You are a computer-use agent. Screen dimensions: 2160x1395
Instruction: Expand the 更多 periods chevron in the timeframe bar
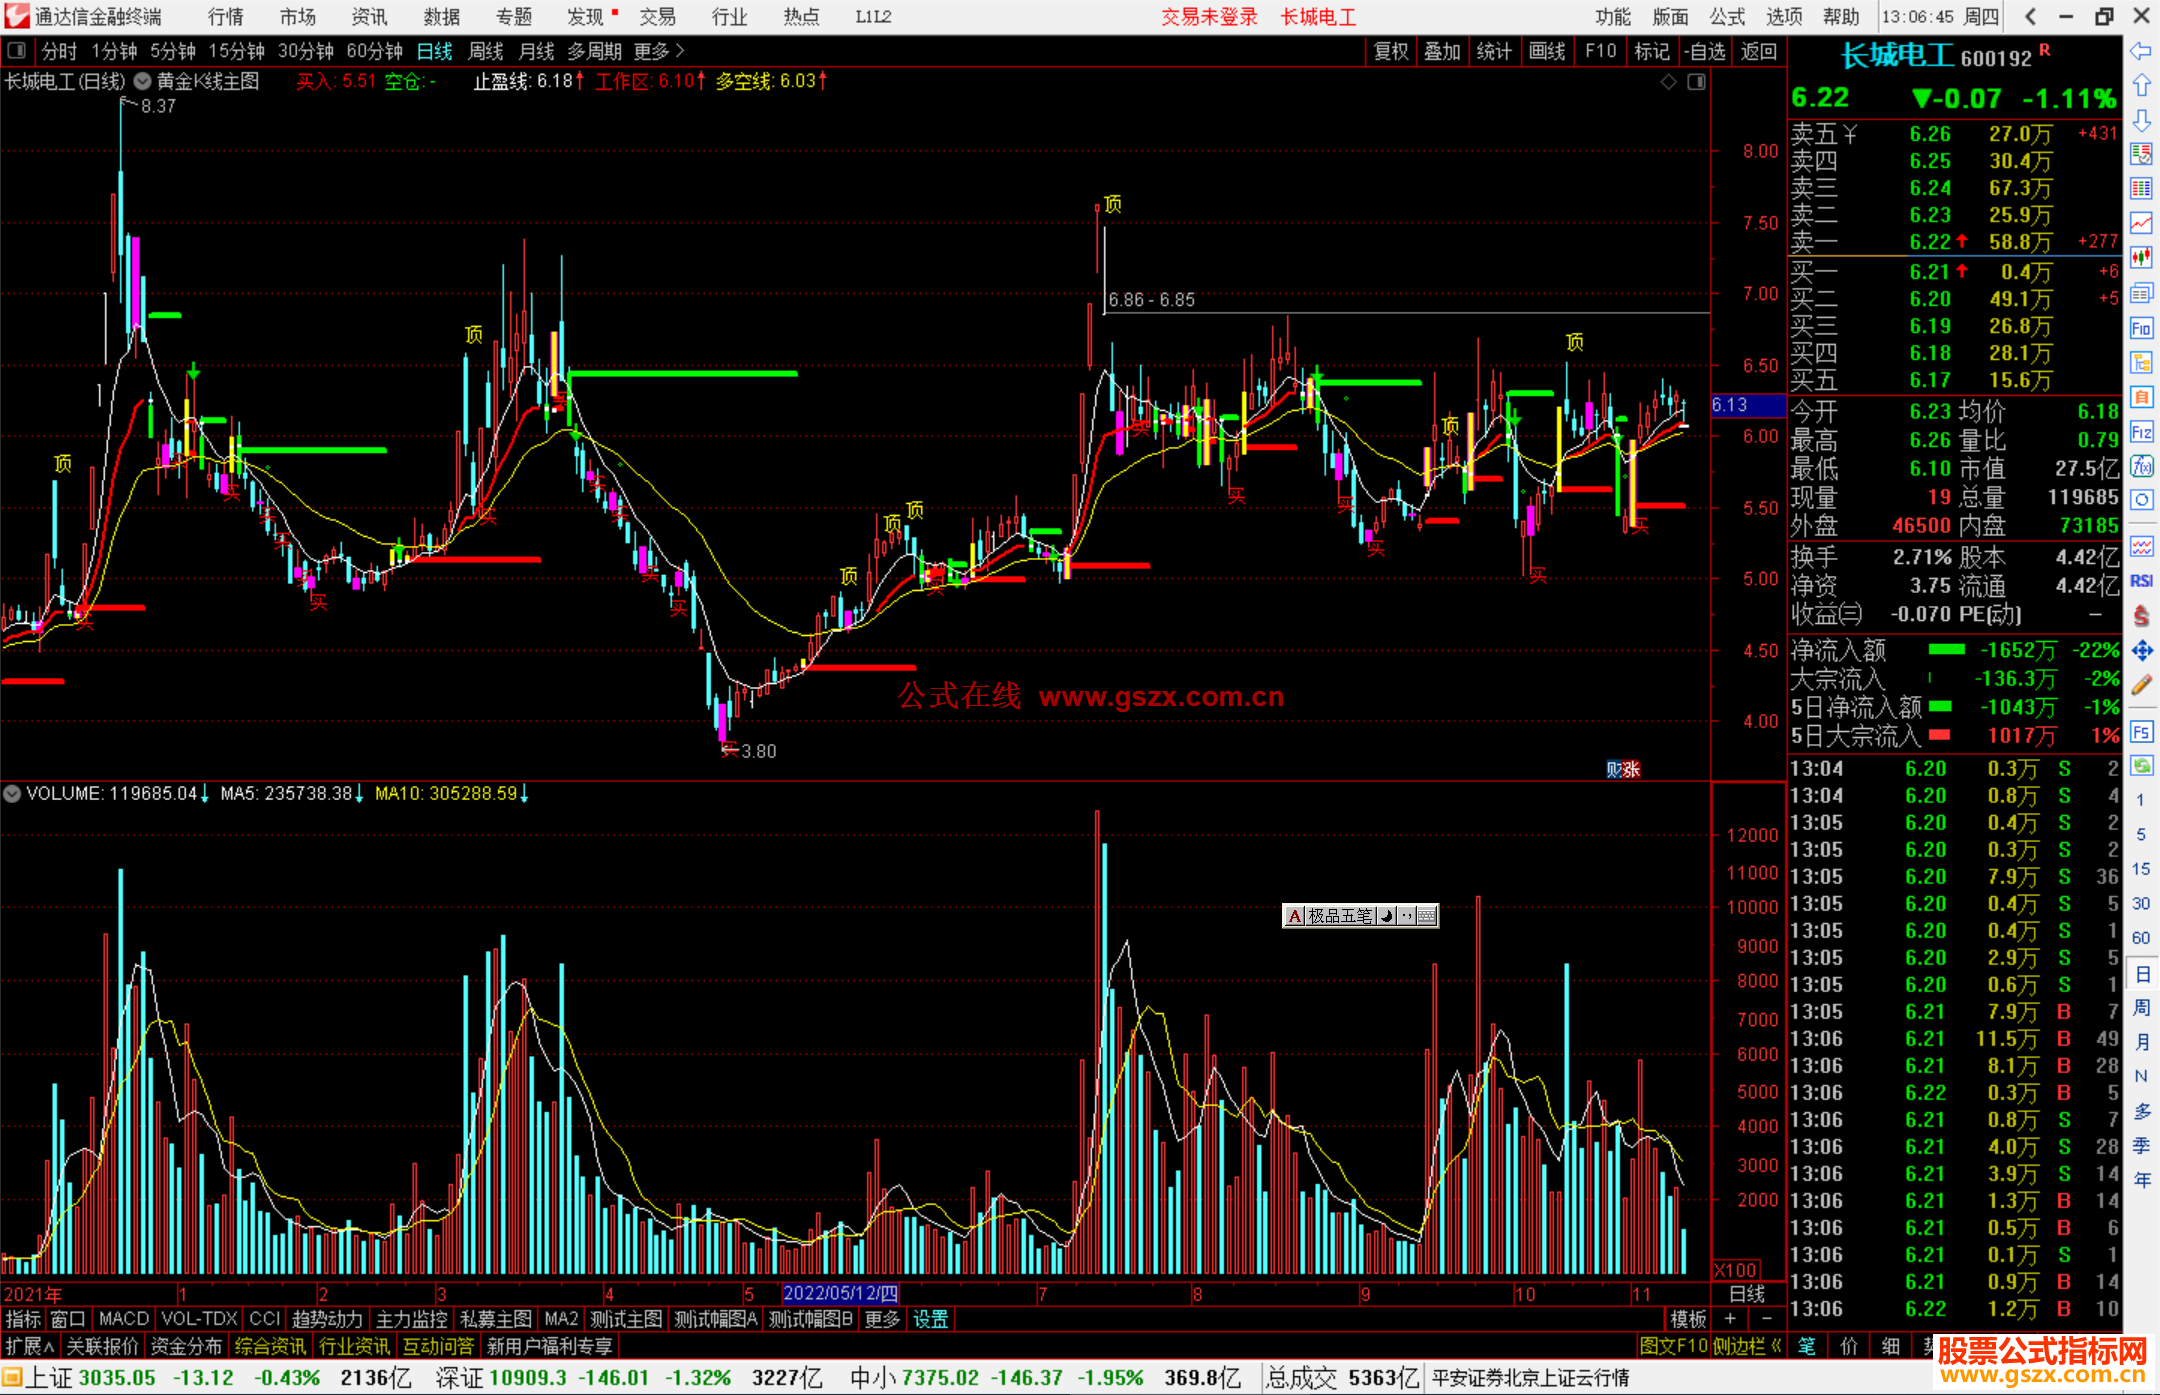click(x=681, y=50)
